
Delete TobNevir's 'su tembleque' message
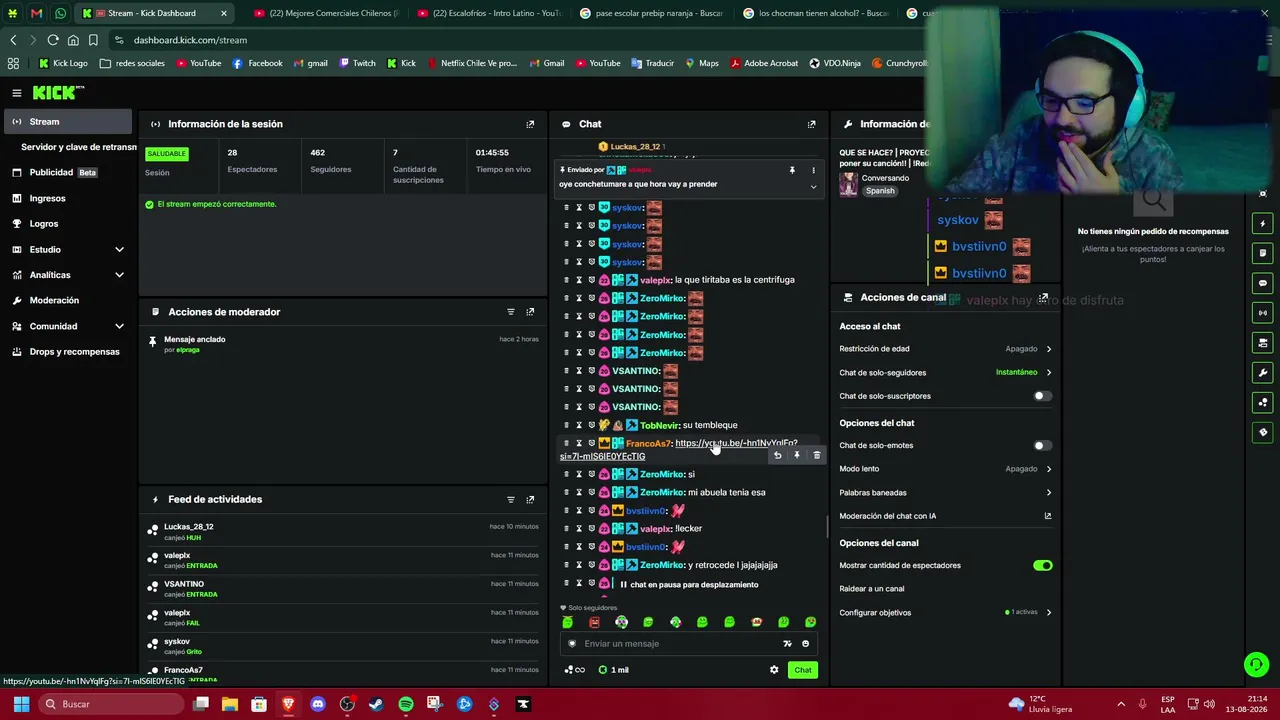[566, 425]
